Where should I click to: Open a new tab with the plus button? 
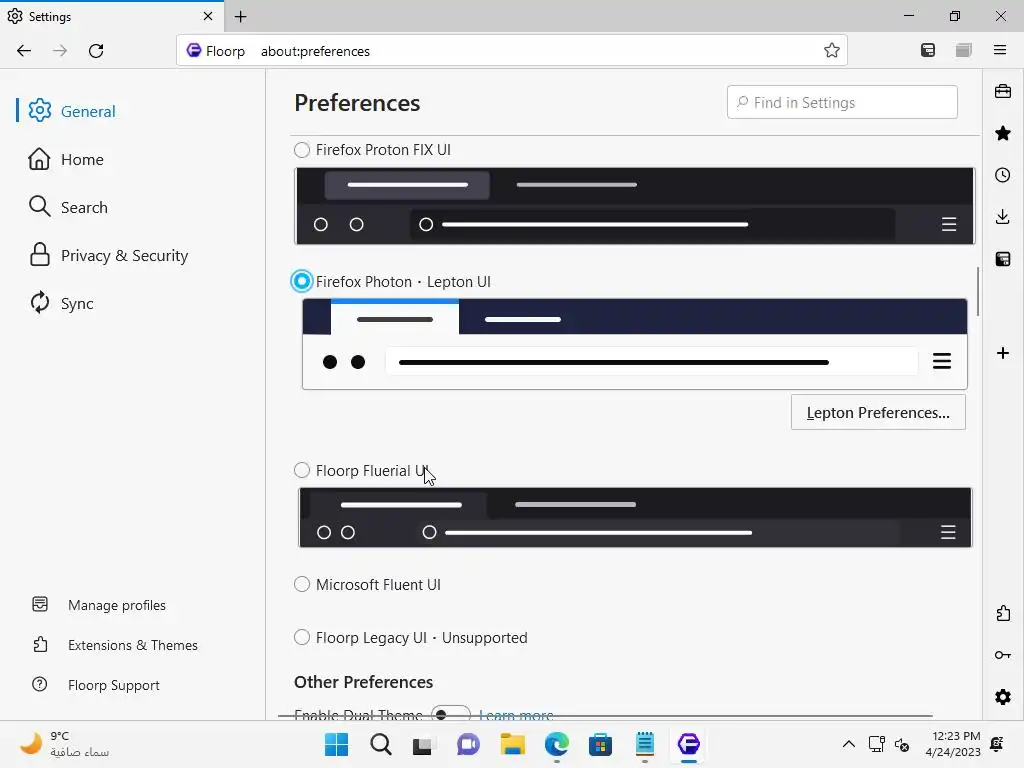[240, 17]
